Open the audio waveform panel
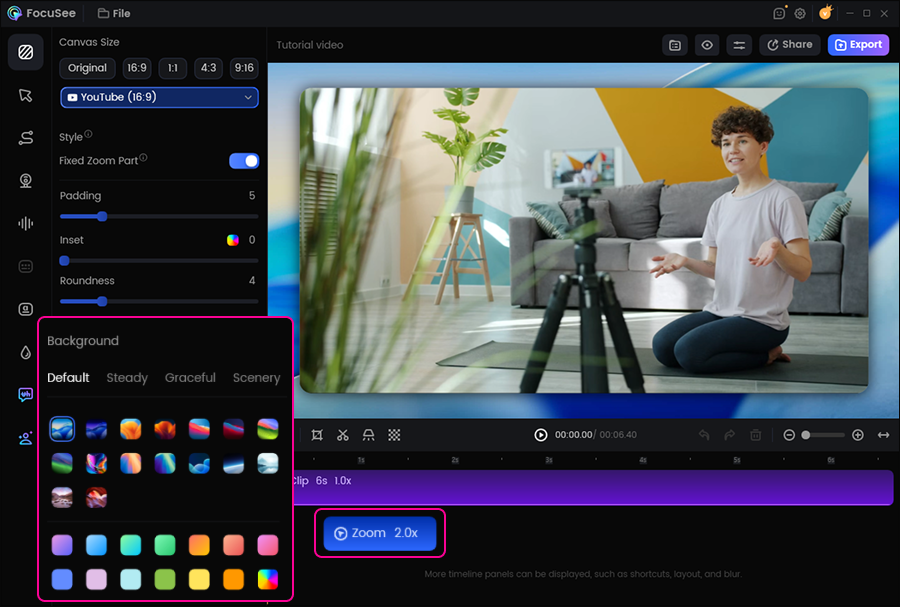The image size is (900, 607). pos(25,223)
